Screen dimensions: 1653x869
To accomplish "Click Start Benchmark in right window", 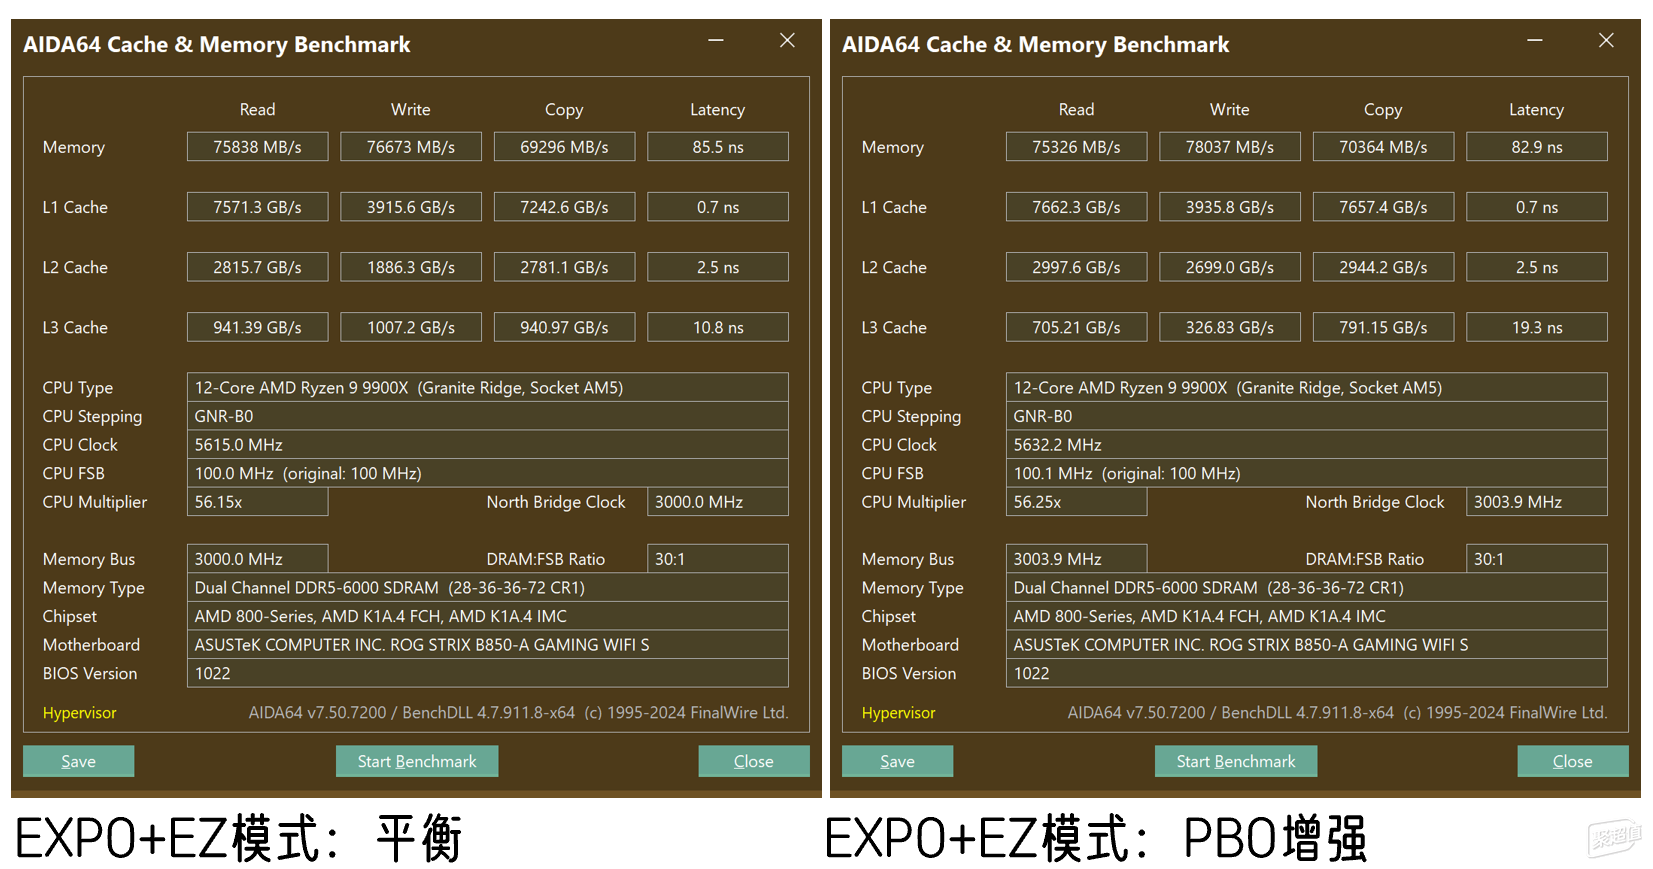I will click(x=1236, y=761).
